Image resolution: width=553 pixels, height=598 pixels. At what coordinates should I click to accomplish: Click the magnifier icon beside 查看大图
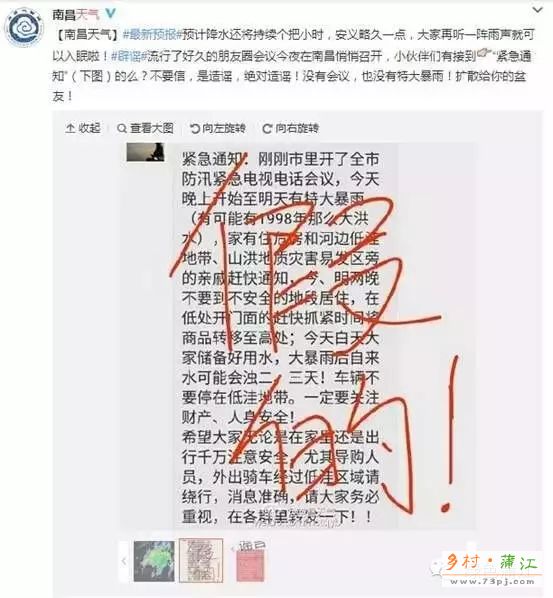click(122, 129)
